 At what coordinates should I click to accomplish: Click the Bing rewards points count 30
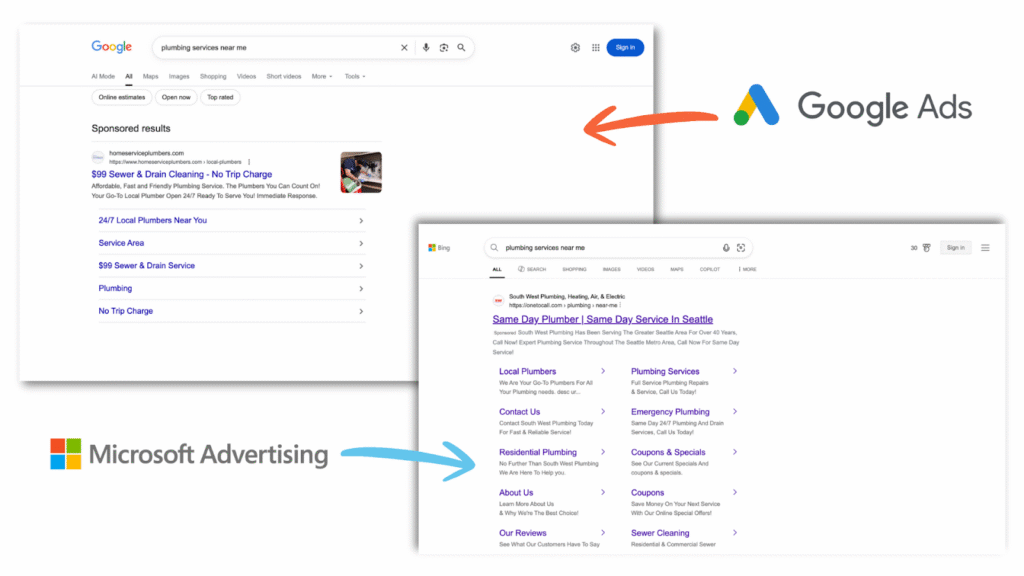(x=914, y=248)
